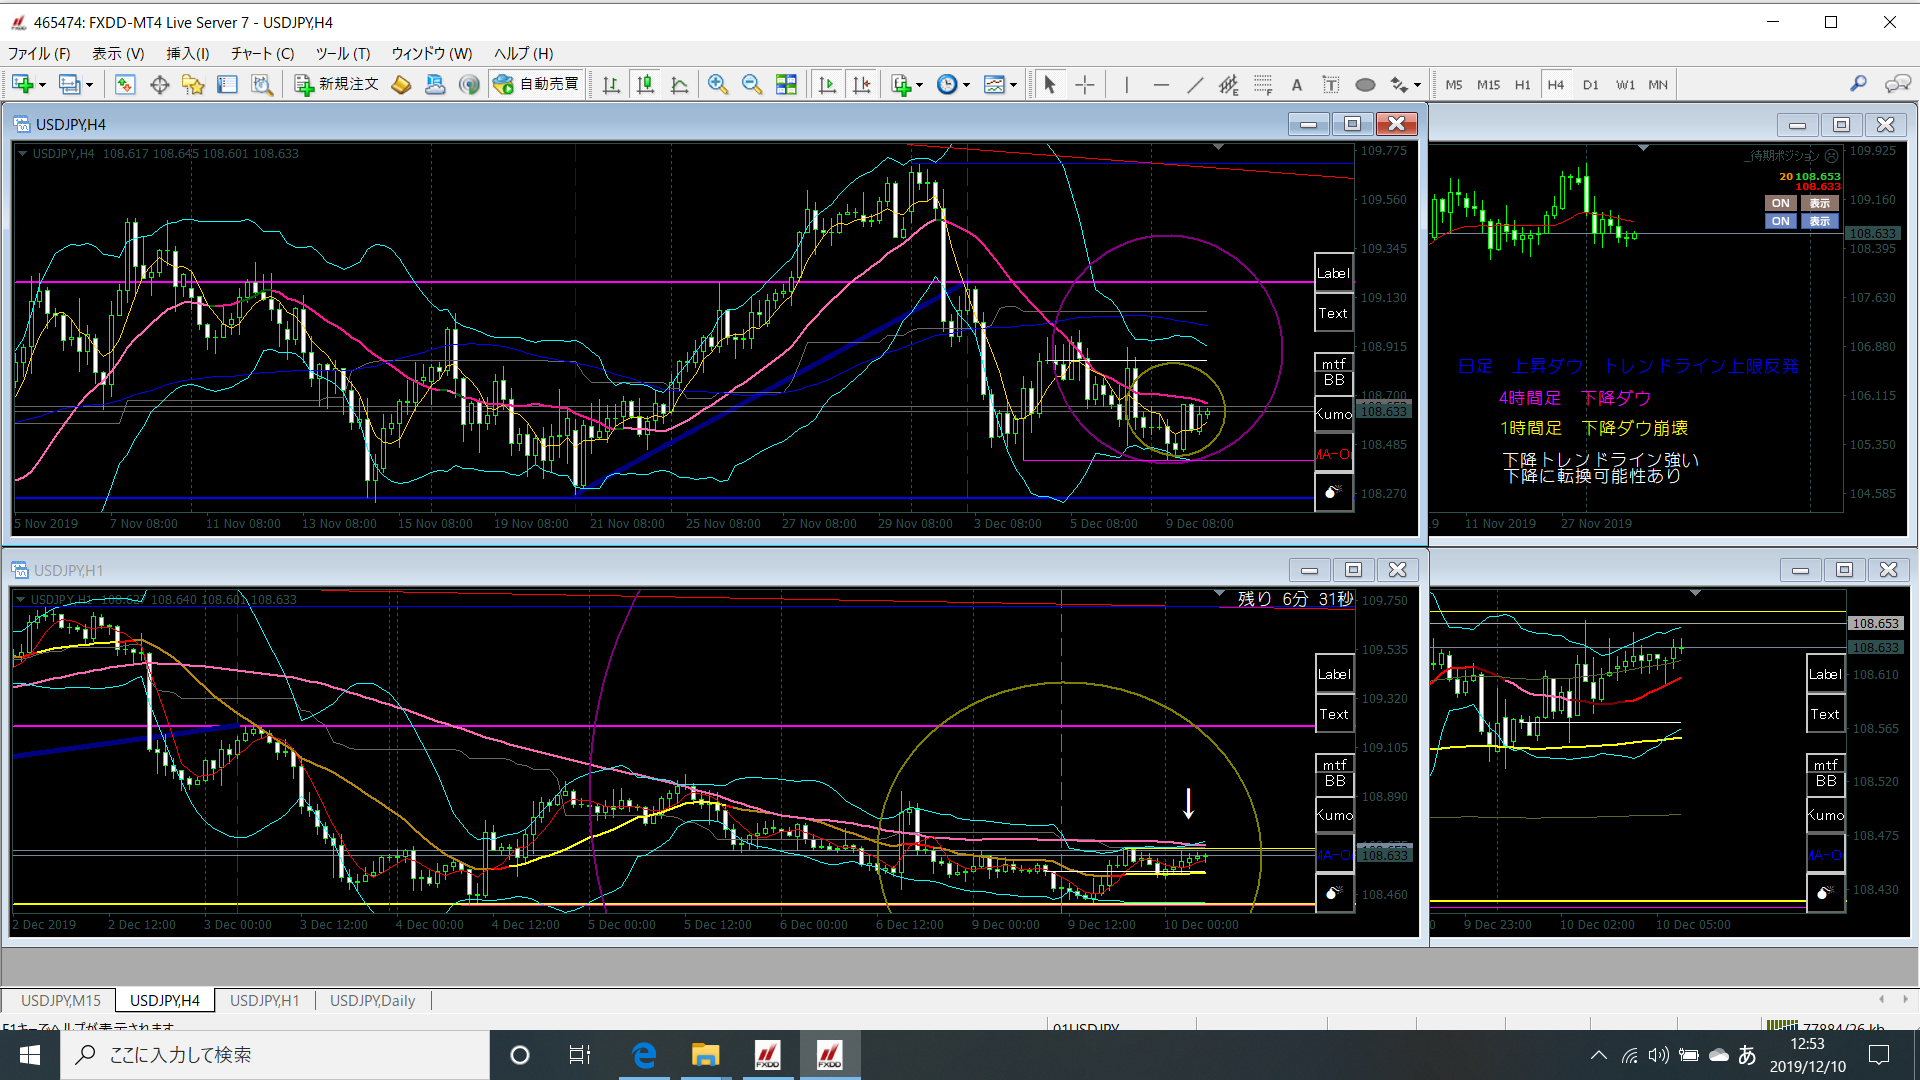Select the ellipse drawing tool
The height and width of the screenshot is (1080, 1920).
click(1365, 85)
